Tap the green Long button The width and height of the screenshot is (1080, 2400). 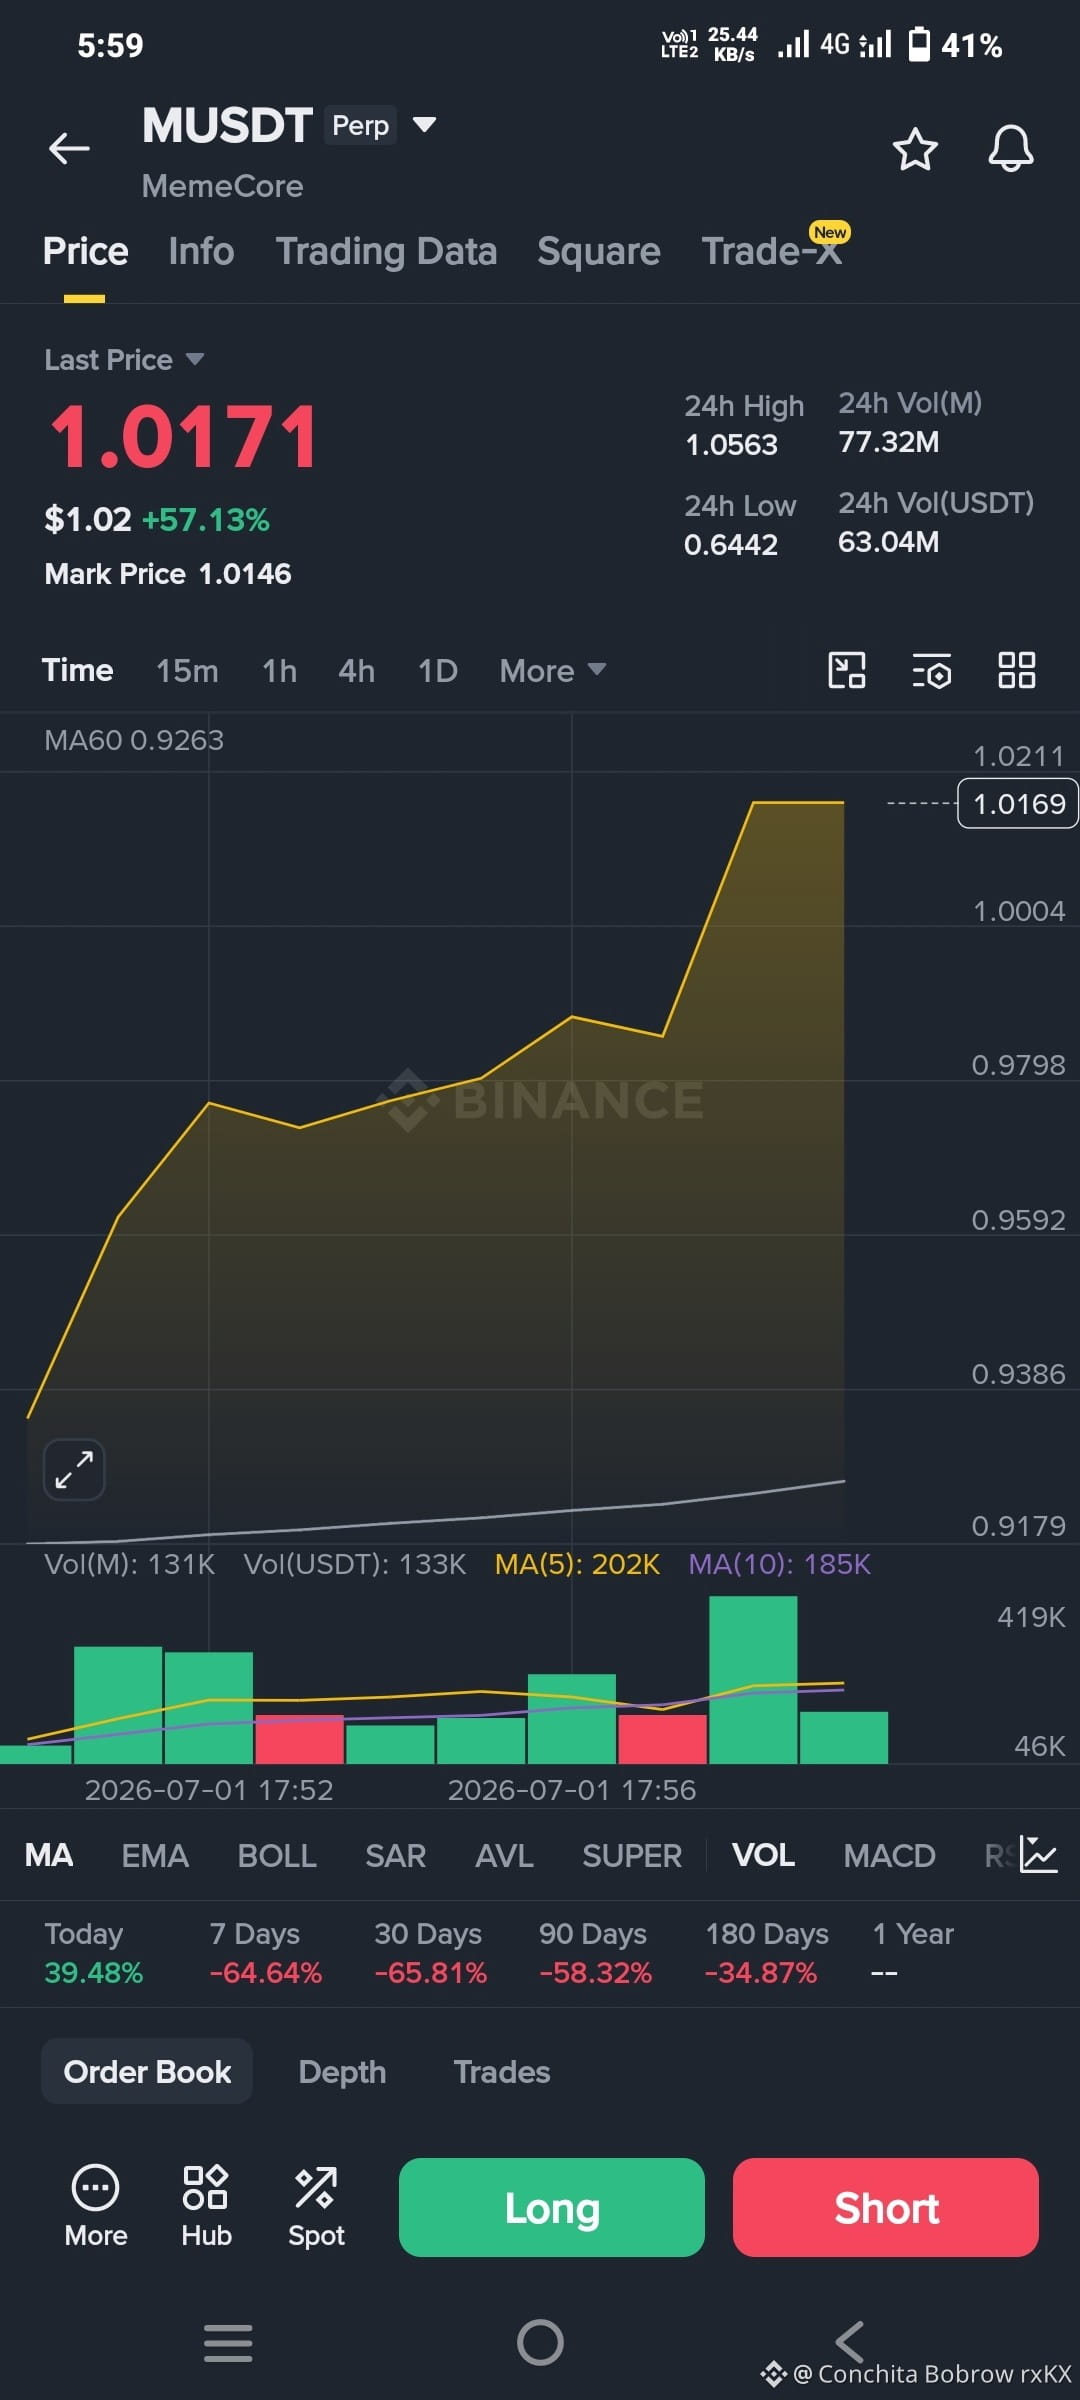click(552, 2207)
